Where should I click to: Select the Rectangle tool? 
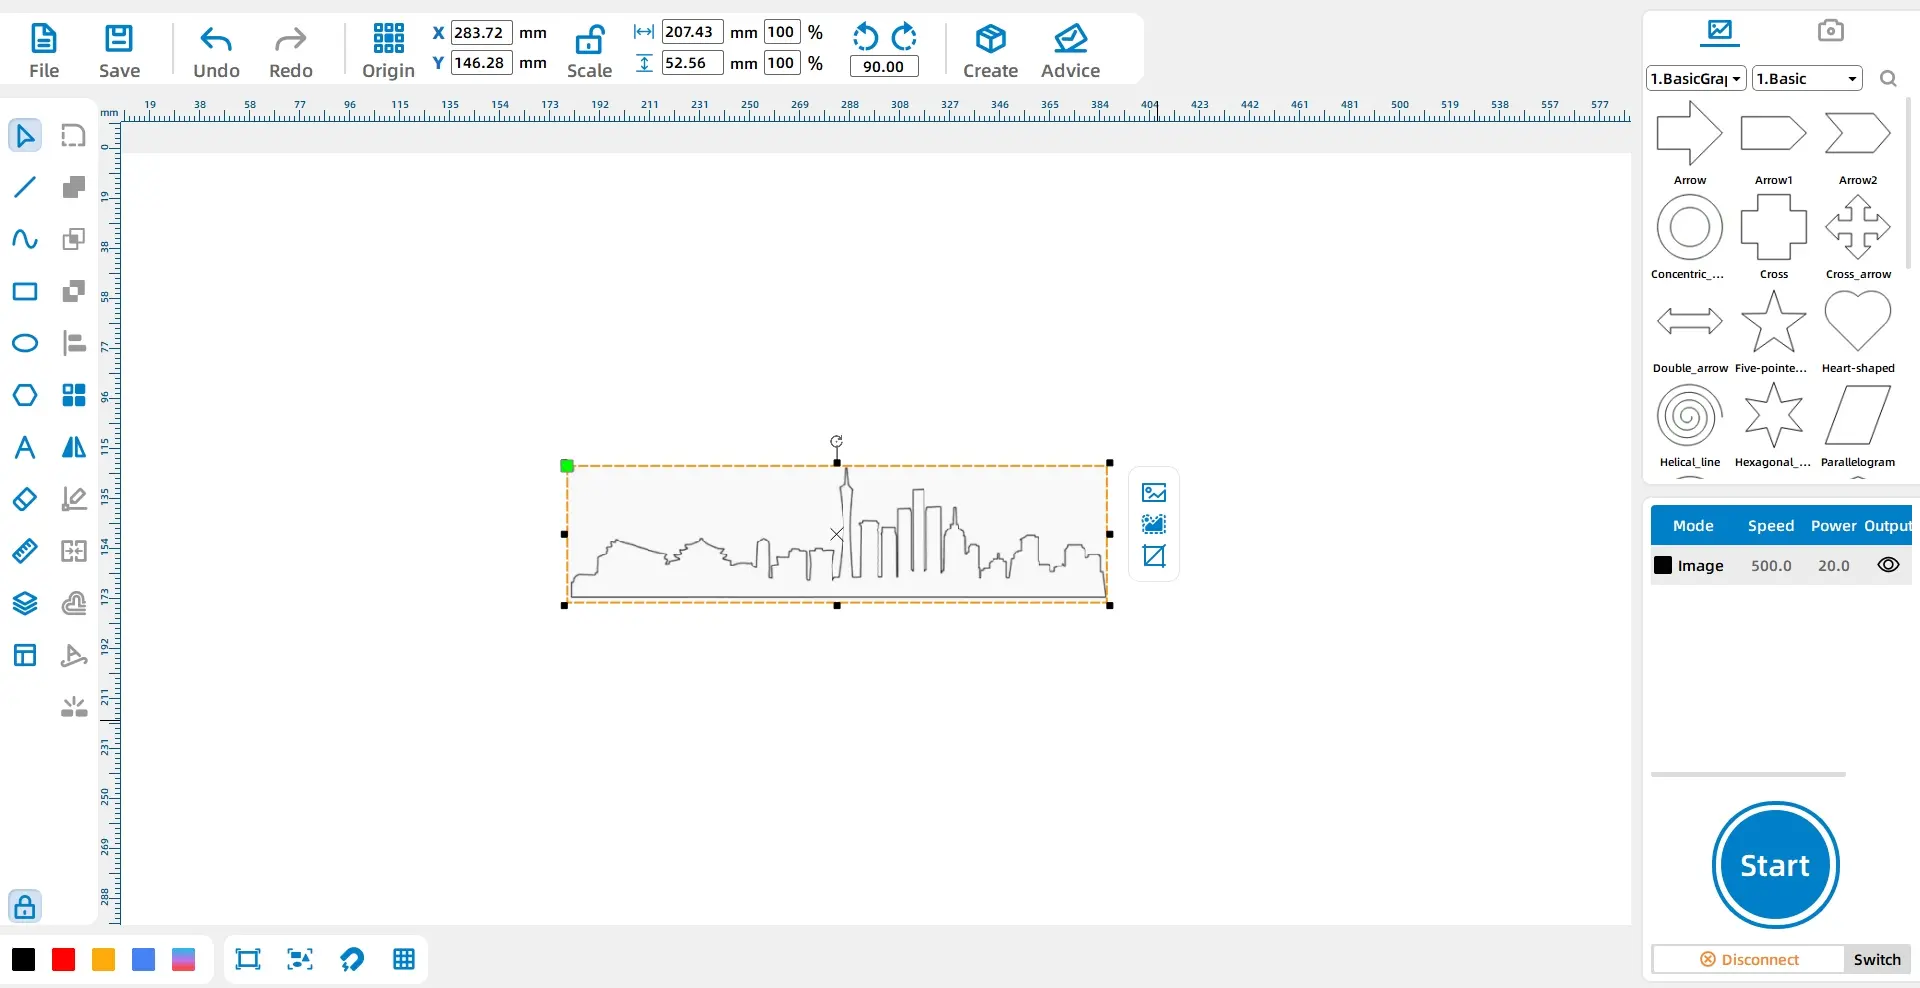(x=25, y=291)
